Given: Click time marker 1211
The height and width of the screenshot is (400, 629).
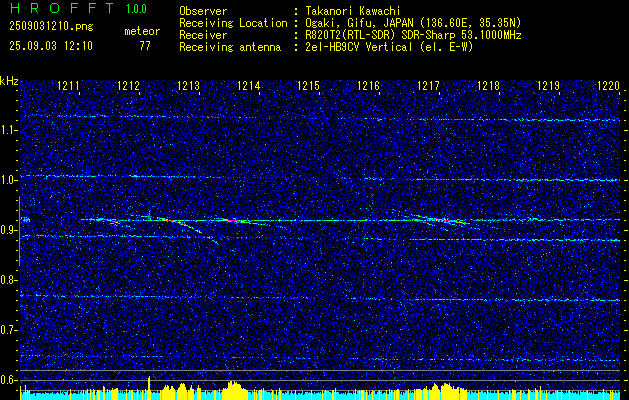Looking at the screenshot, I should (68, 85).
